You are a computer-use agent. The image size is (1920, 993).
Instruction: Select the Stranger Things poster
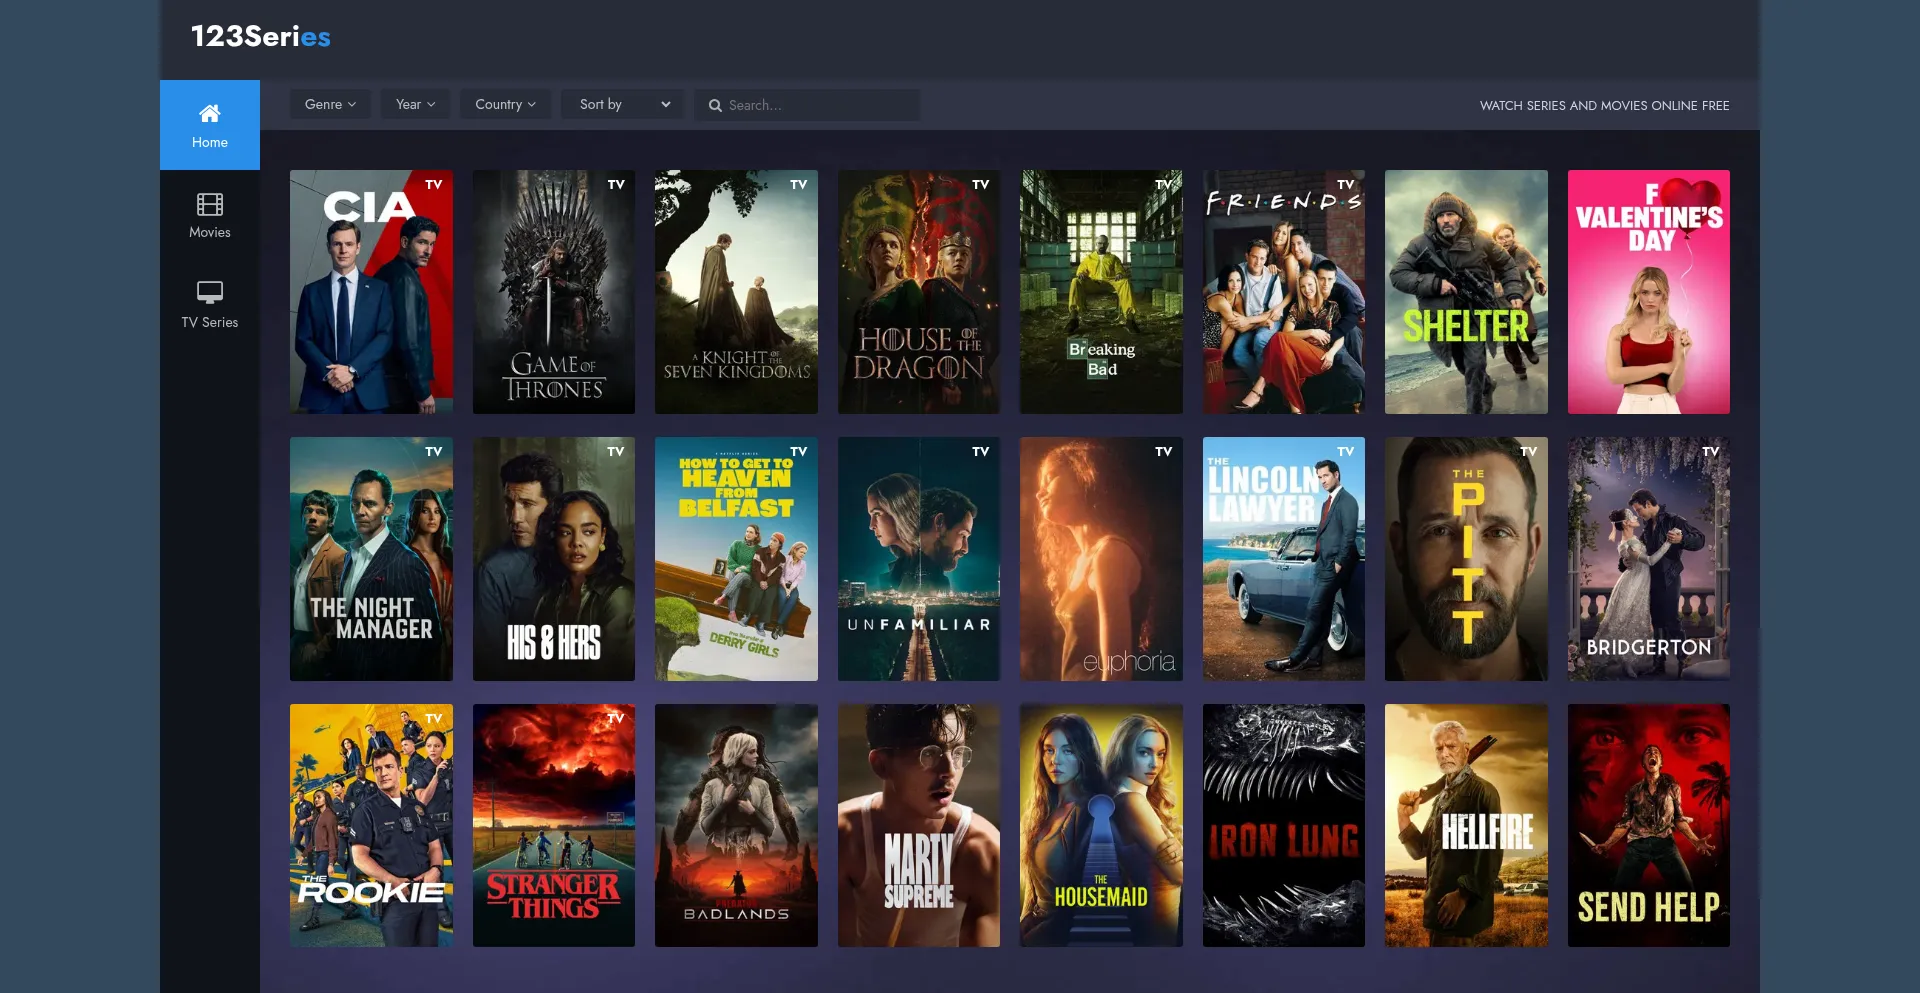tap(554, 826)
